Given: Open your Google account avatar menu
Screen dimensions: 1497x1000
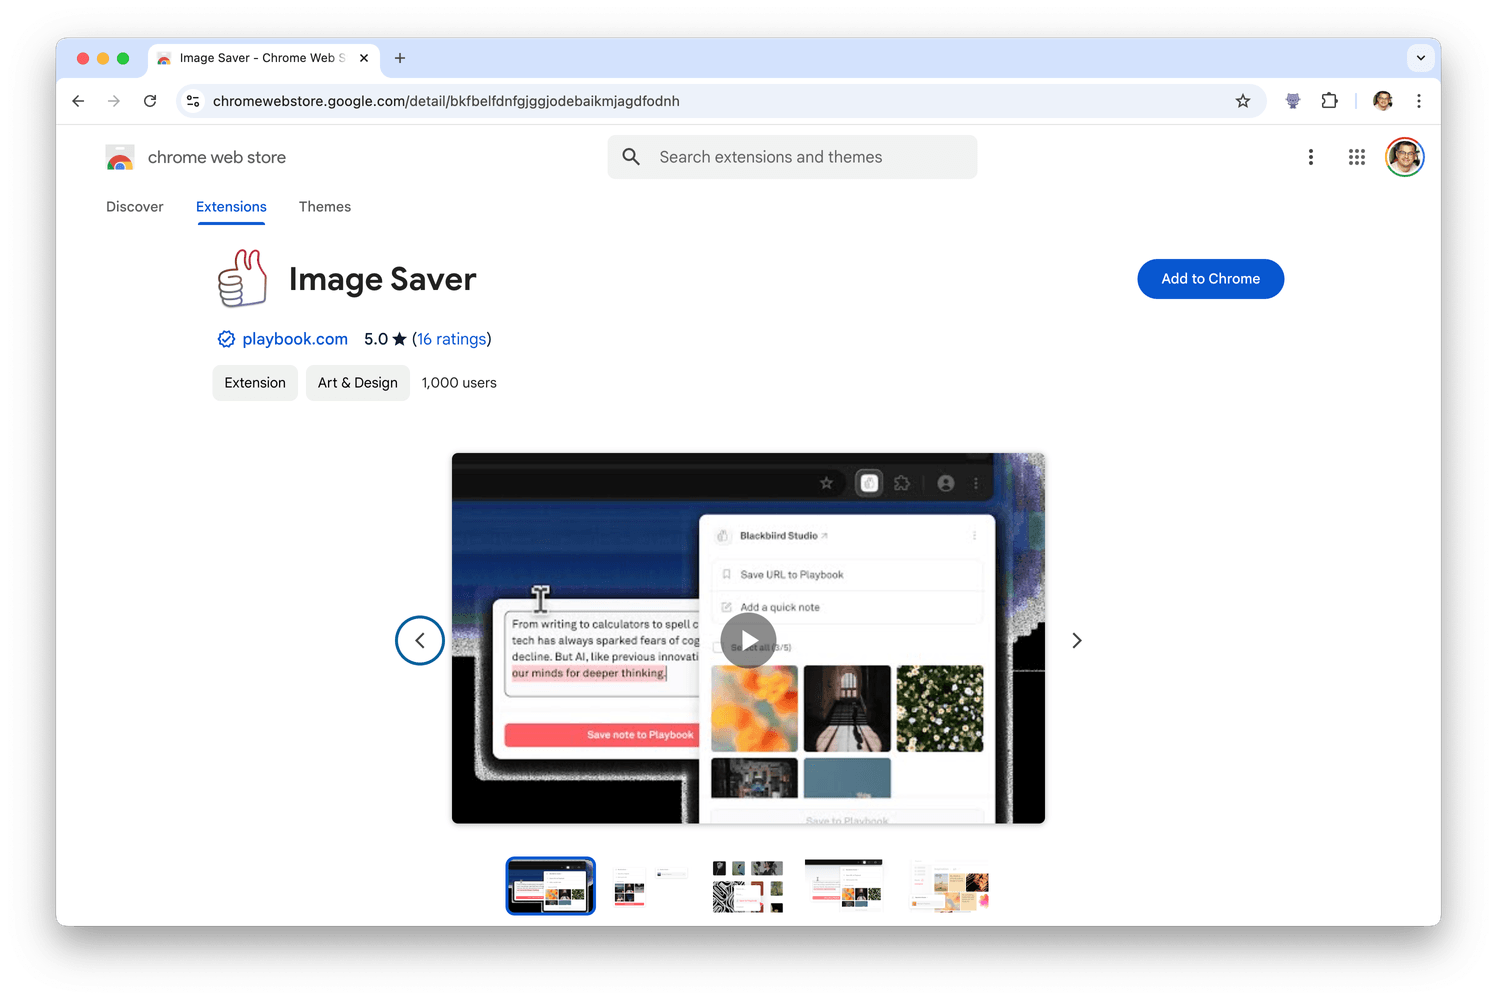Looking at the screenshot, I should [1405, 157].
